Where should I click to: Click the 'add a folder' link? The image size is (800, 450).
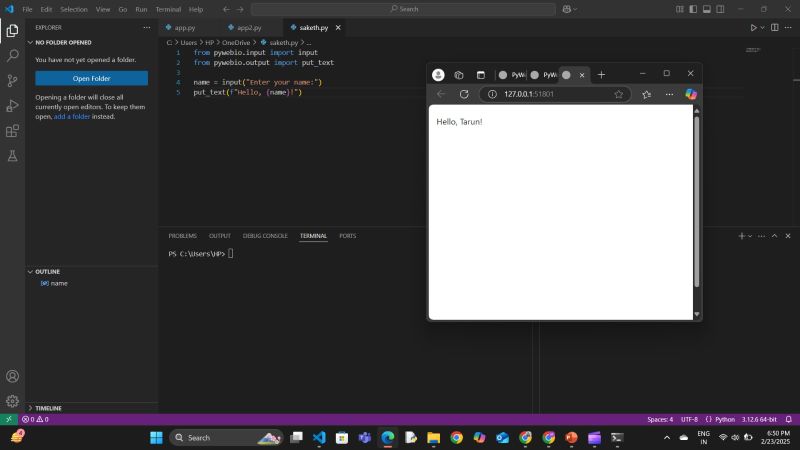point(72,117)
